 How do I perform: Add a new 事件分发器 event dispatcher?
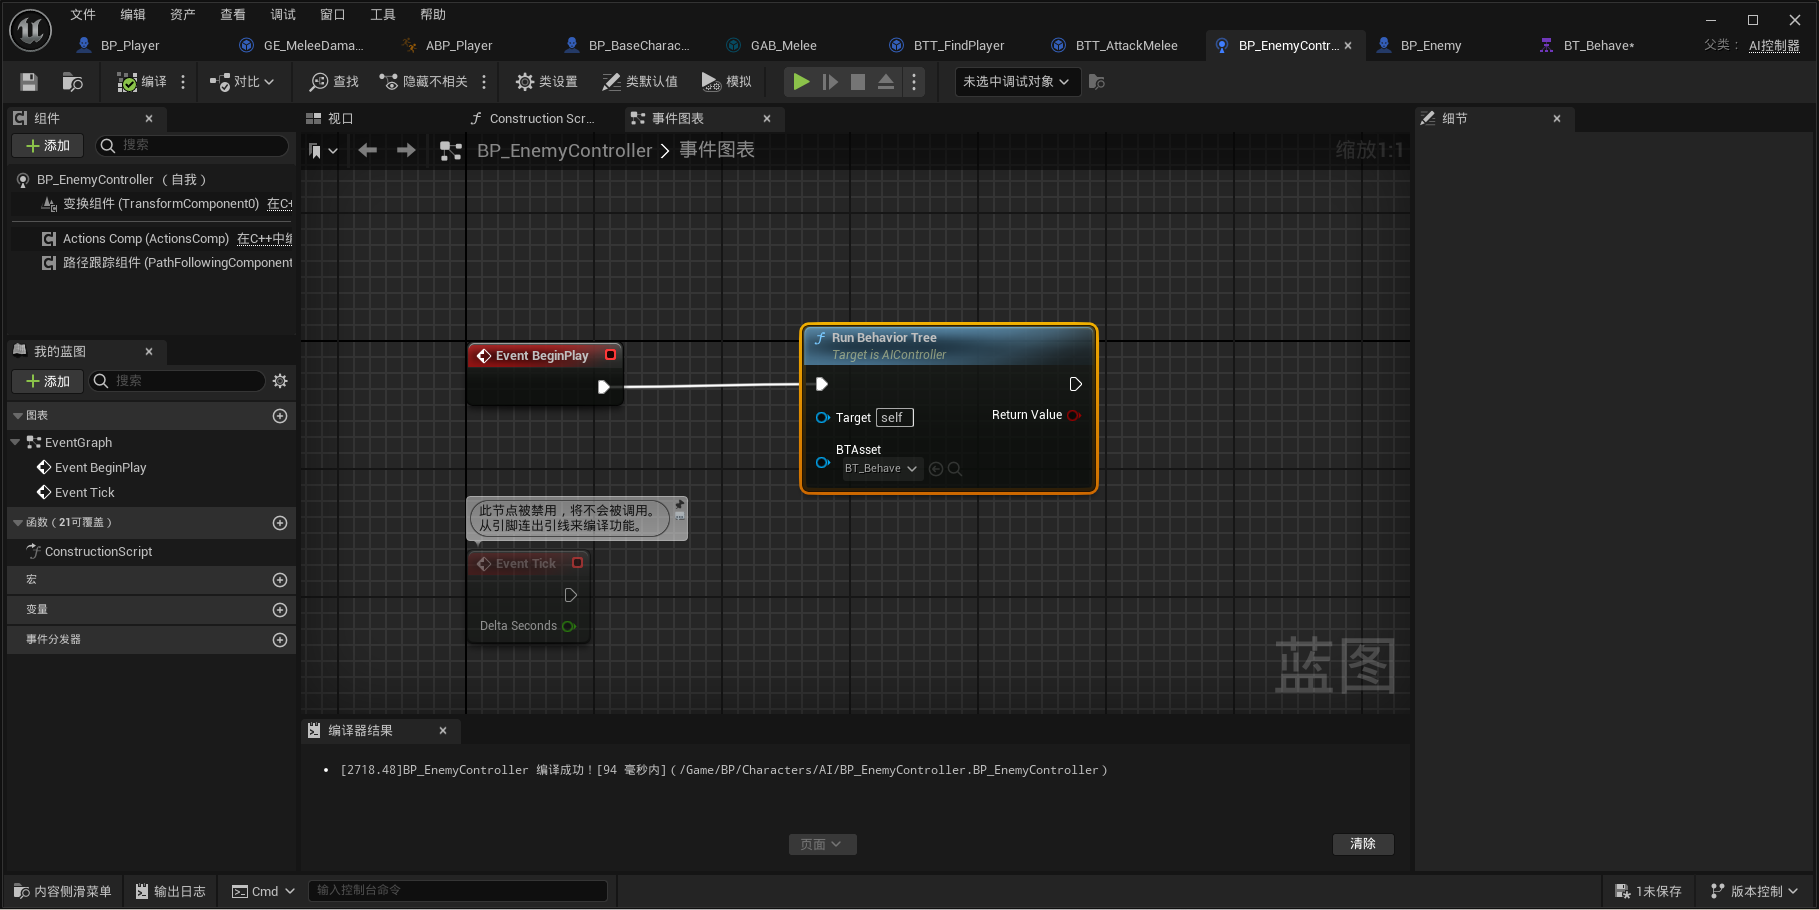point(280,640)
